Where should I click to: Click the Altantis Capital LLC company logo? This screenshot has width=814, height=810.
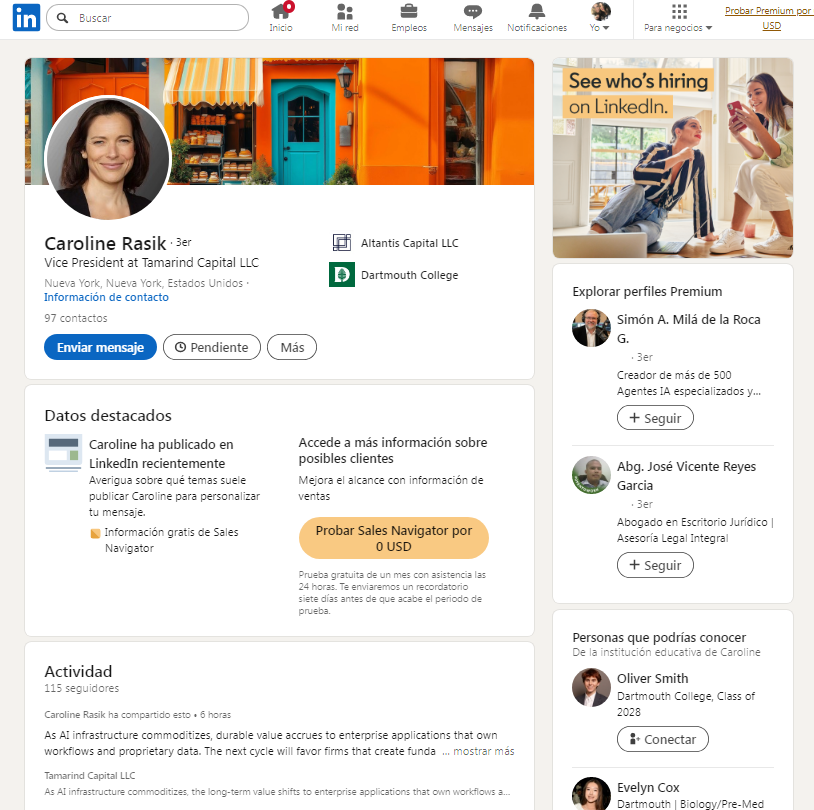(342, 242)
